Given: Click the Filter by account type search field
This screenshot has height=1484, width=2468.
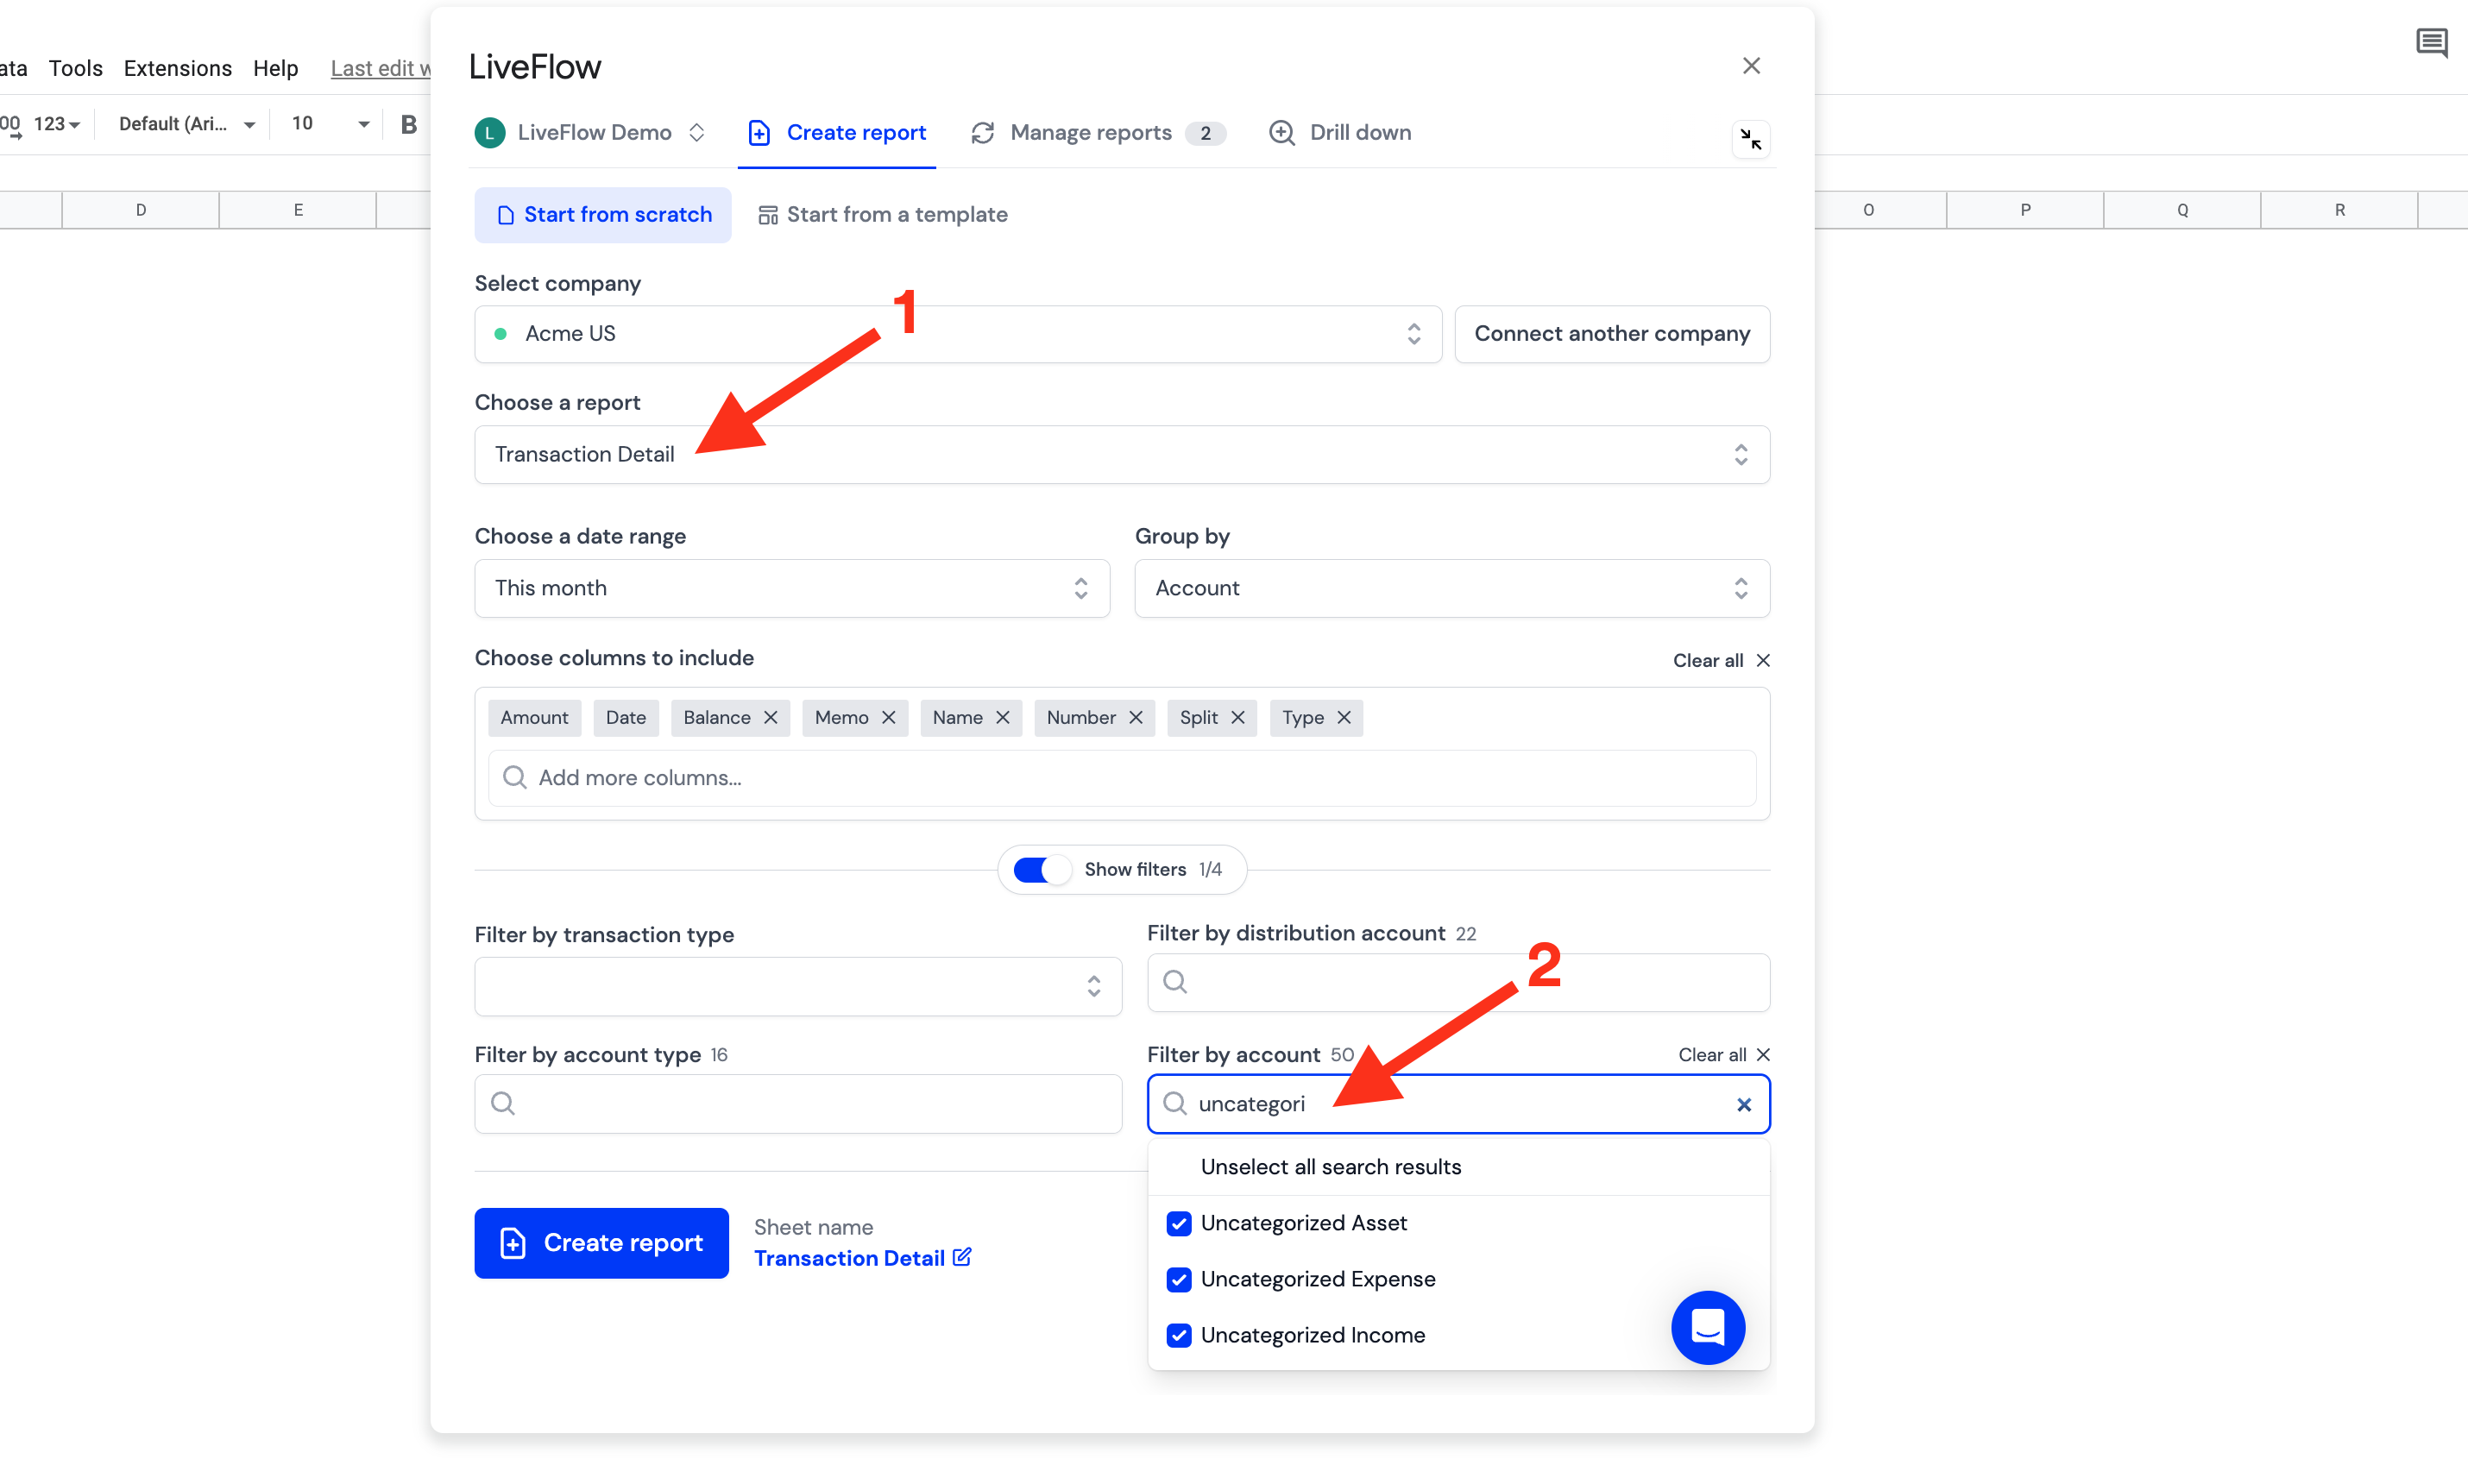Looking at the screenshot, I should click(798, 1104).
